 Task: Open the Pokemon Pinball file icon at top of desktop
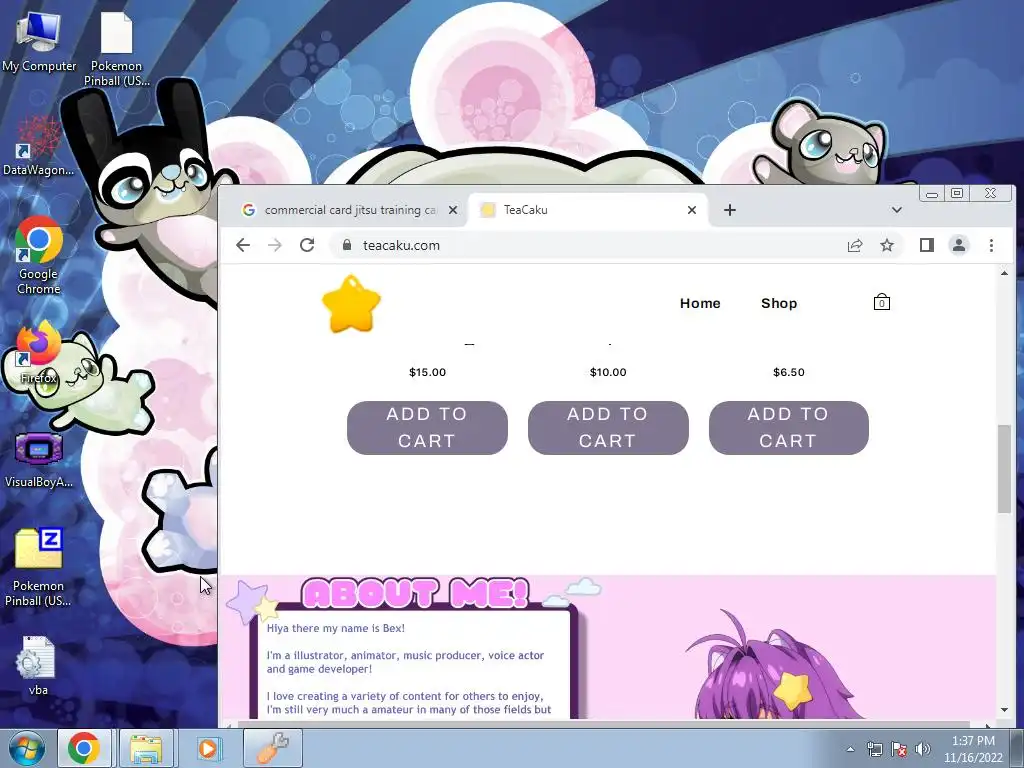116,49
